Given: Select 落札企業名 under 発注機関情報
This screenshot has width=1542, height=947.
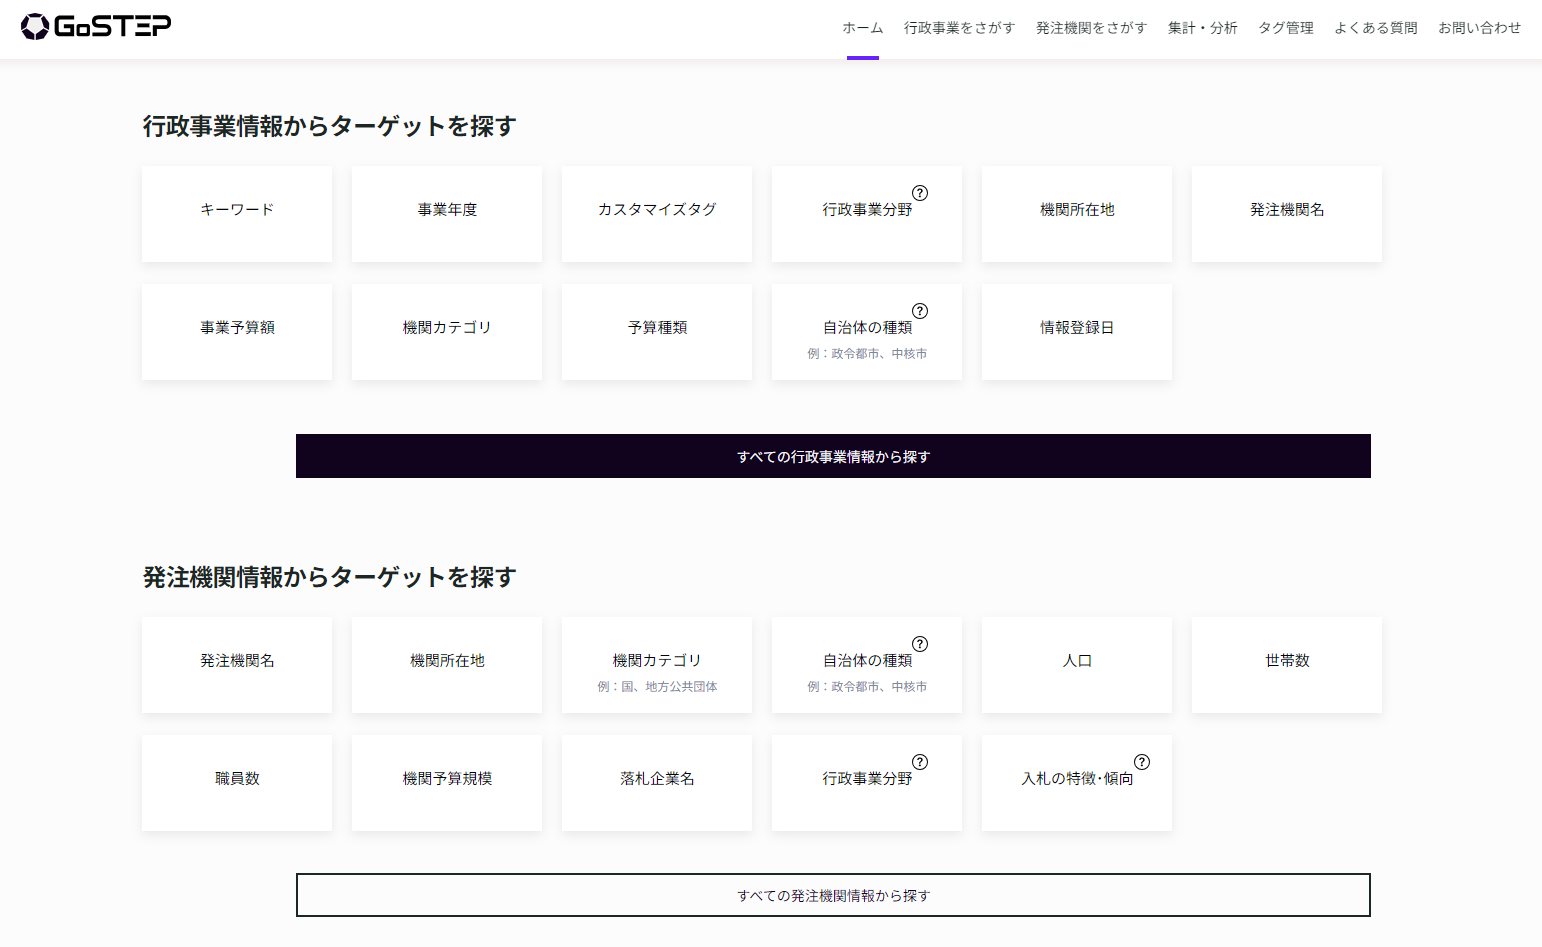Looking at the screenshot, I should coord(656,781).
